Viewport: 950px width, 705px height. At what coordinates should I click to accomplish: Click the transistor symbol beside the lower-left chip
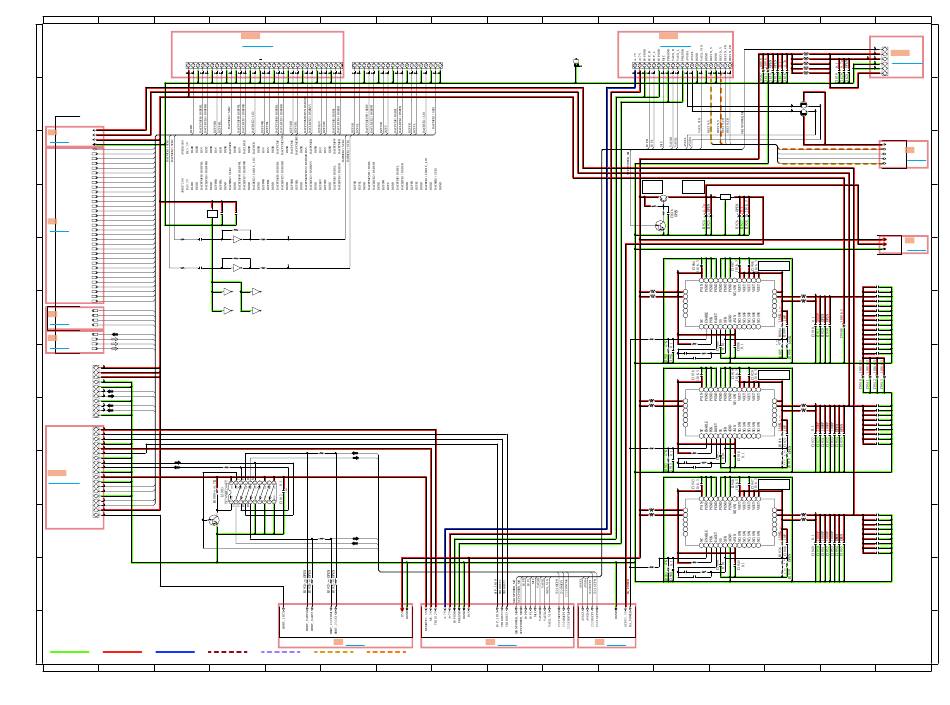(x=213, y=520)
